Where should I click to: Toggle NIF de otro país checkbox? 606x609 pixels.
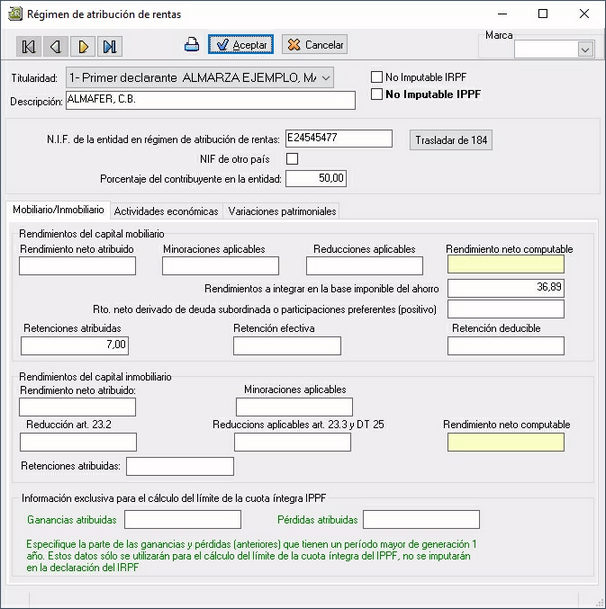pyautogui.click(x=292, y=158)
